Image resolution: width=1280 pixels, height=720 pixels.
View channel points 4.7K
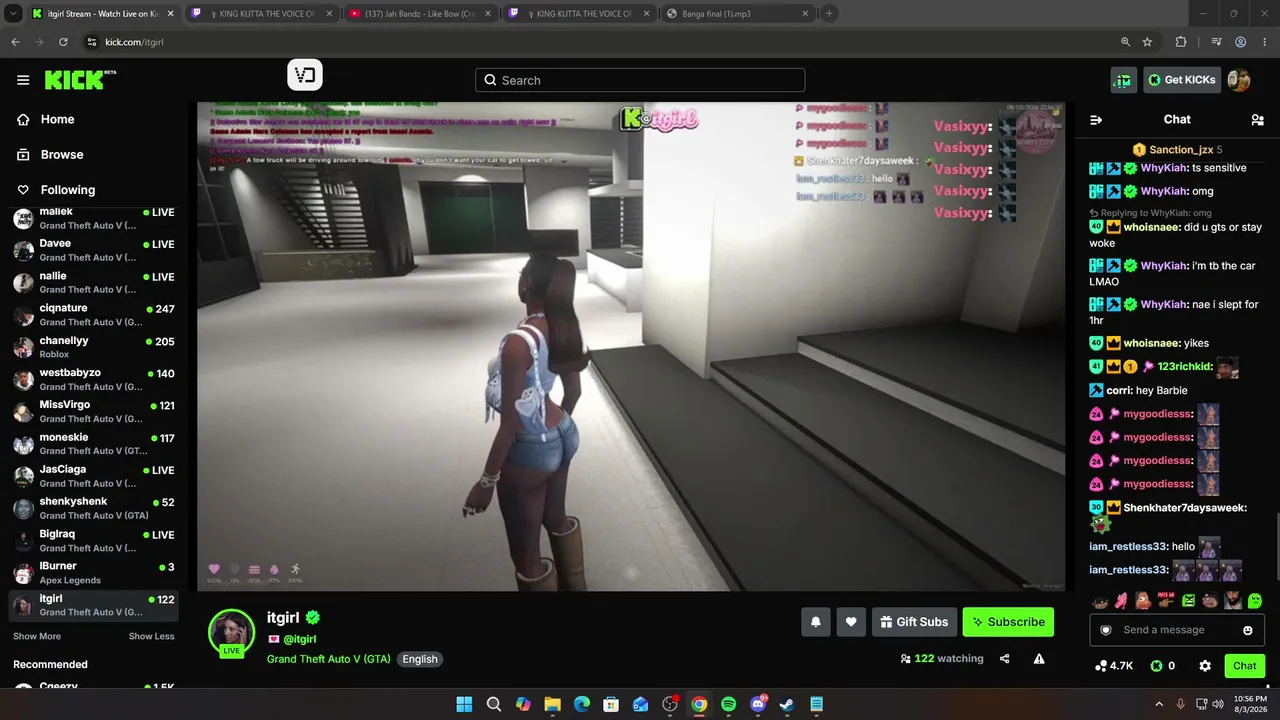pyautogui.click(x=1114, y=666)
